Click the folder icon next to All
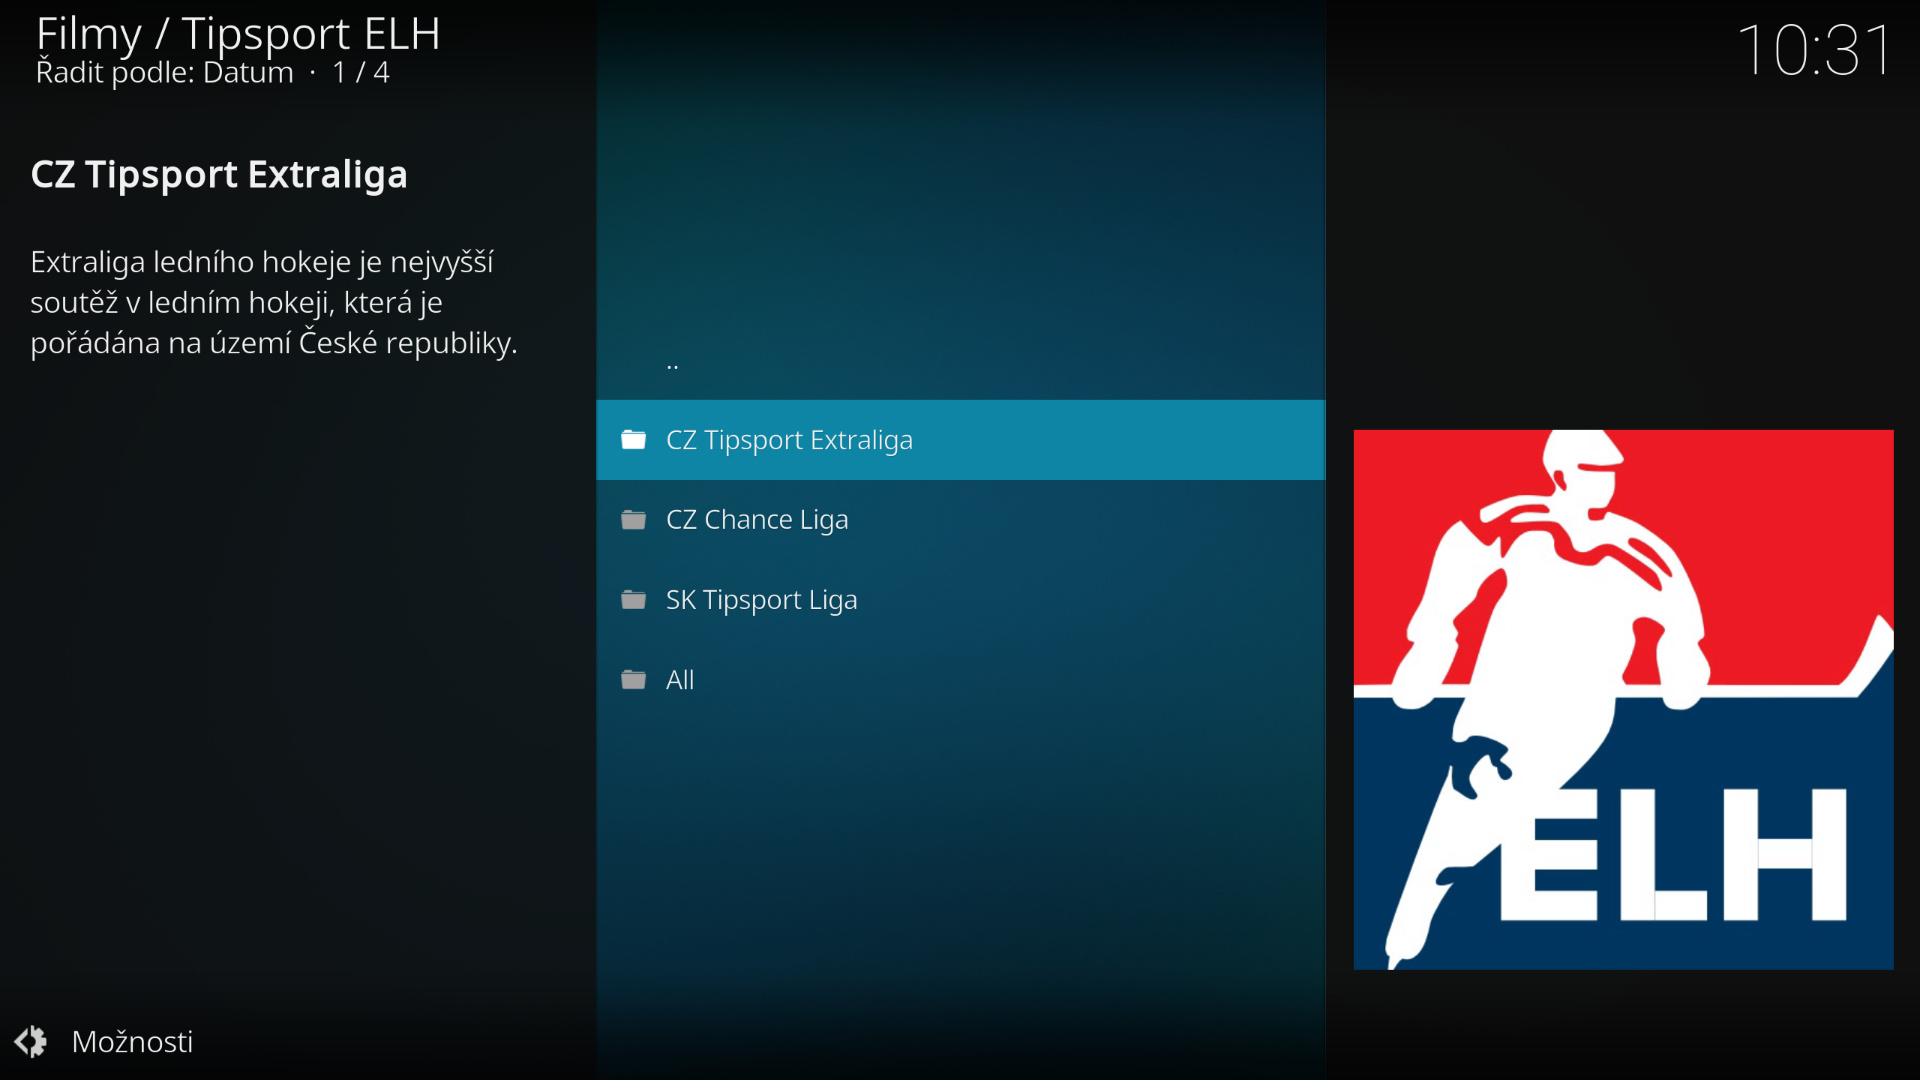The height and width of the screenshot is (1080, 1920). 633,680
